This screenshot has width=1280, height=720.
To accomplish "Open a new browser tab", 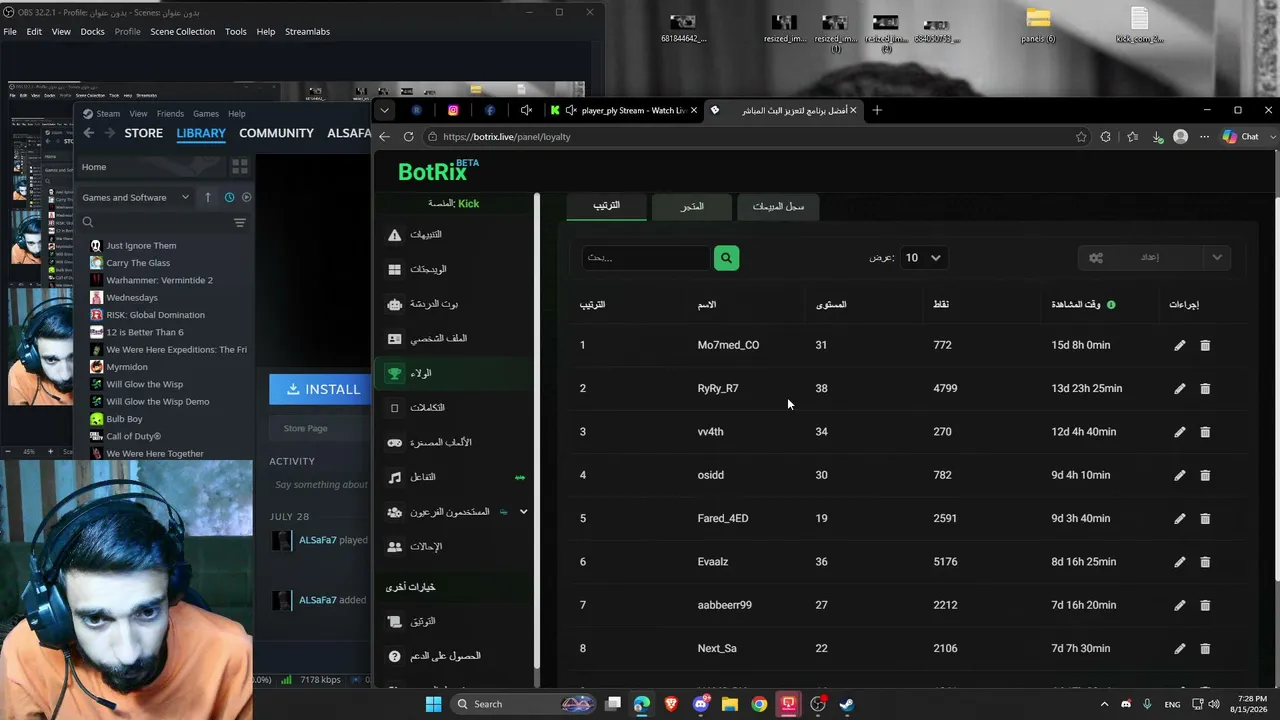I will [877, 110].
